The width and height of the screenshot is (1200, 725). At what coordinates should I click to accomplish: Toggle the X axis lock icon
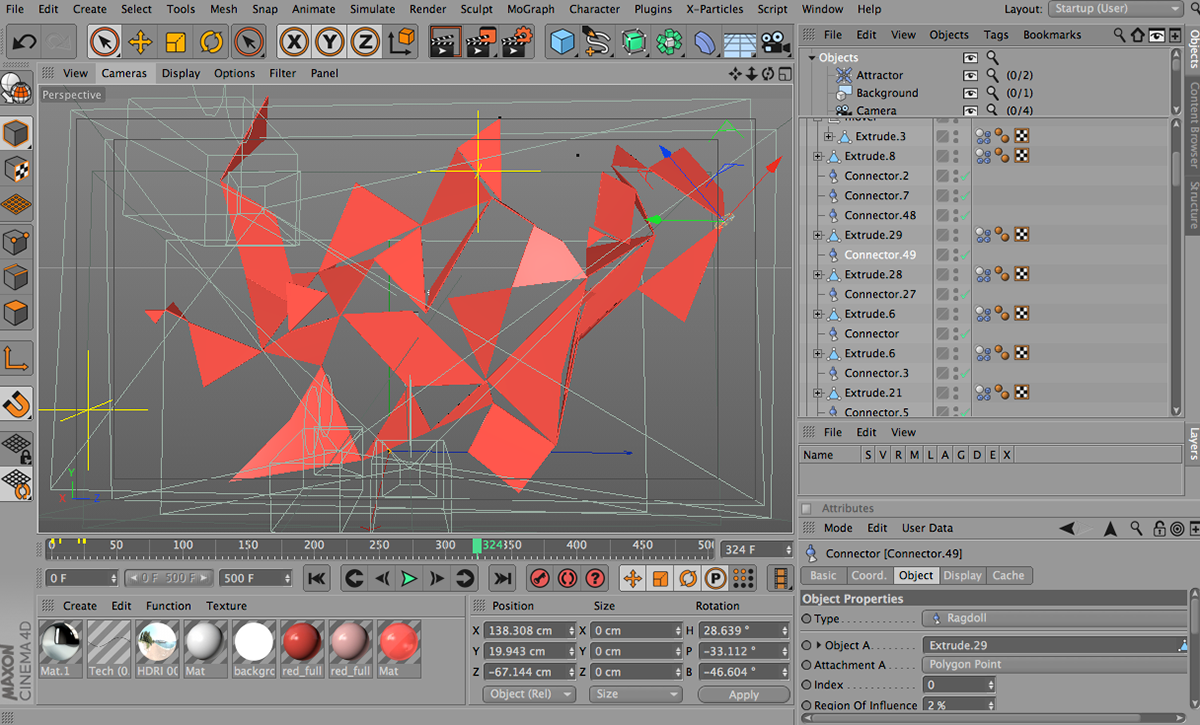(x=293, y=42)
